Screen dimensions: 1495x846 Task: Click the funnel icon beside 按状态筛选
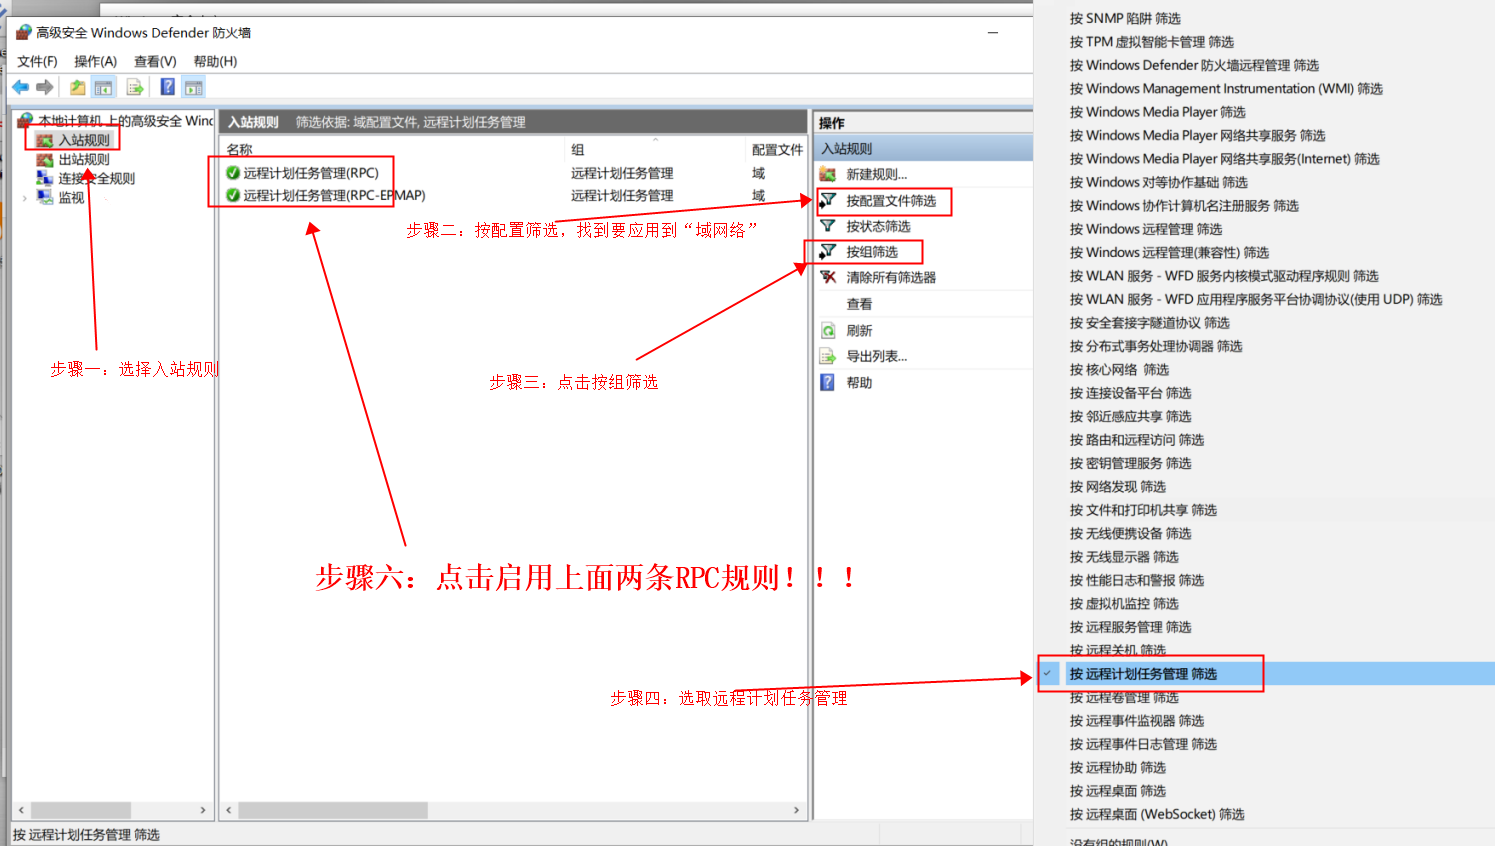click(828, 226)
